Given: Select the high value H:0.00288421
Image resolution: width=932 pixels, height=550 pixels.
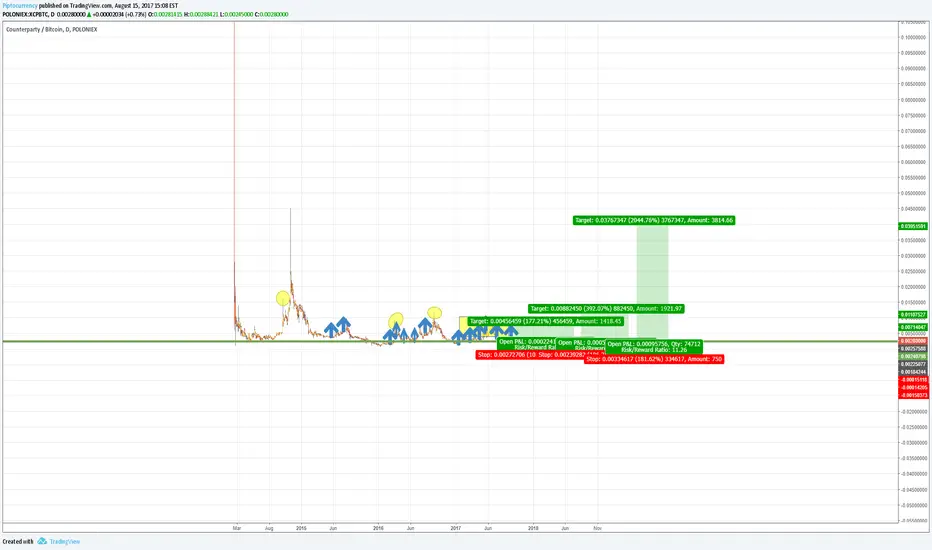Looking at the screenshot, I should 201,14.
